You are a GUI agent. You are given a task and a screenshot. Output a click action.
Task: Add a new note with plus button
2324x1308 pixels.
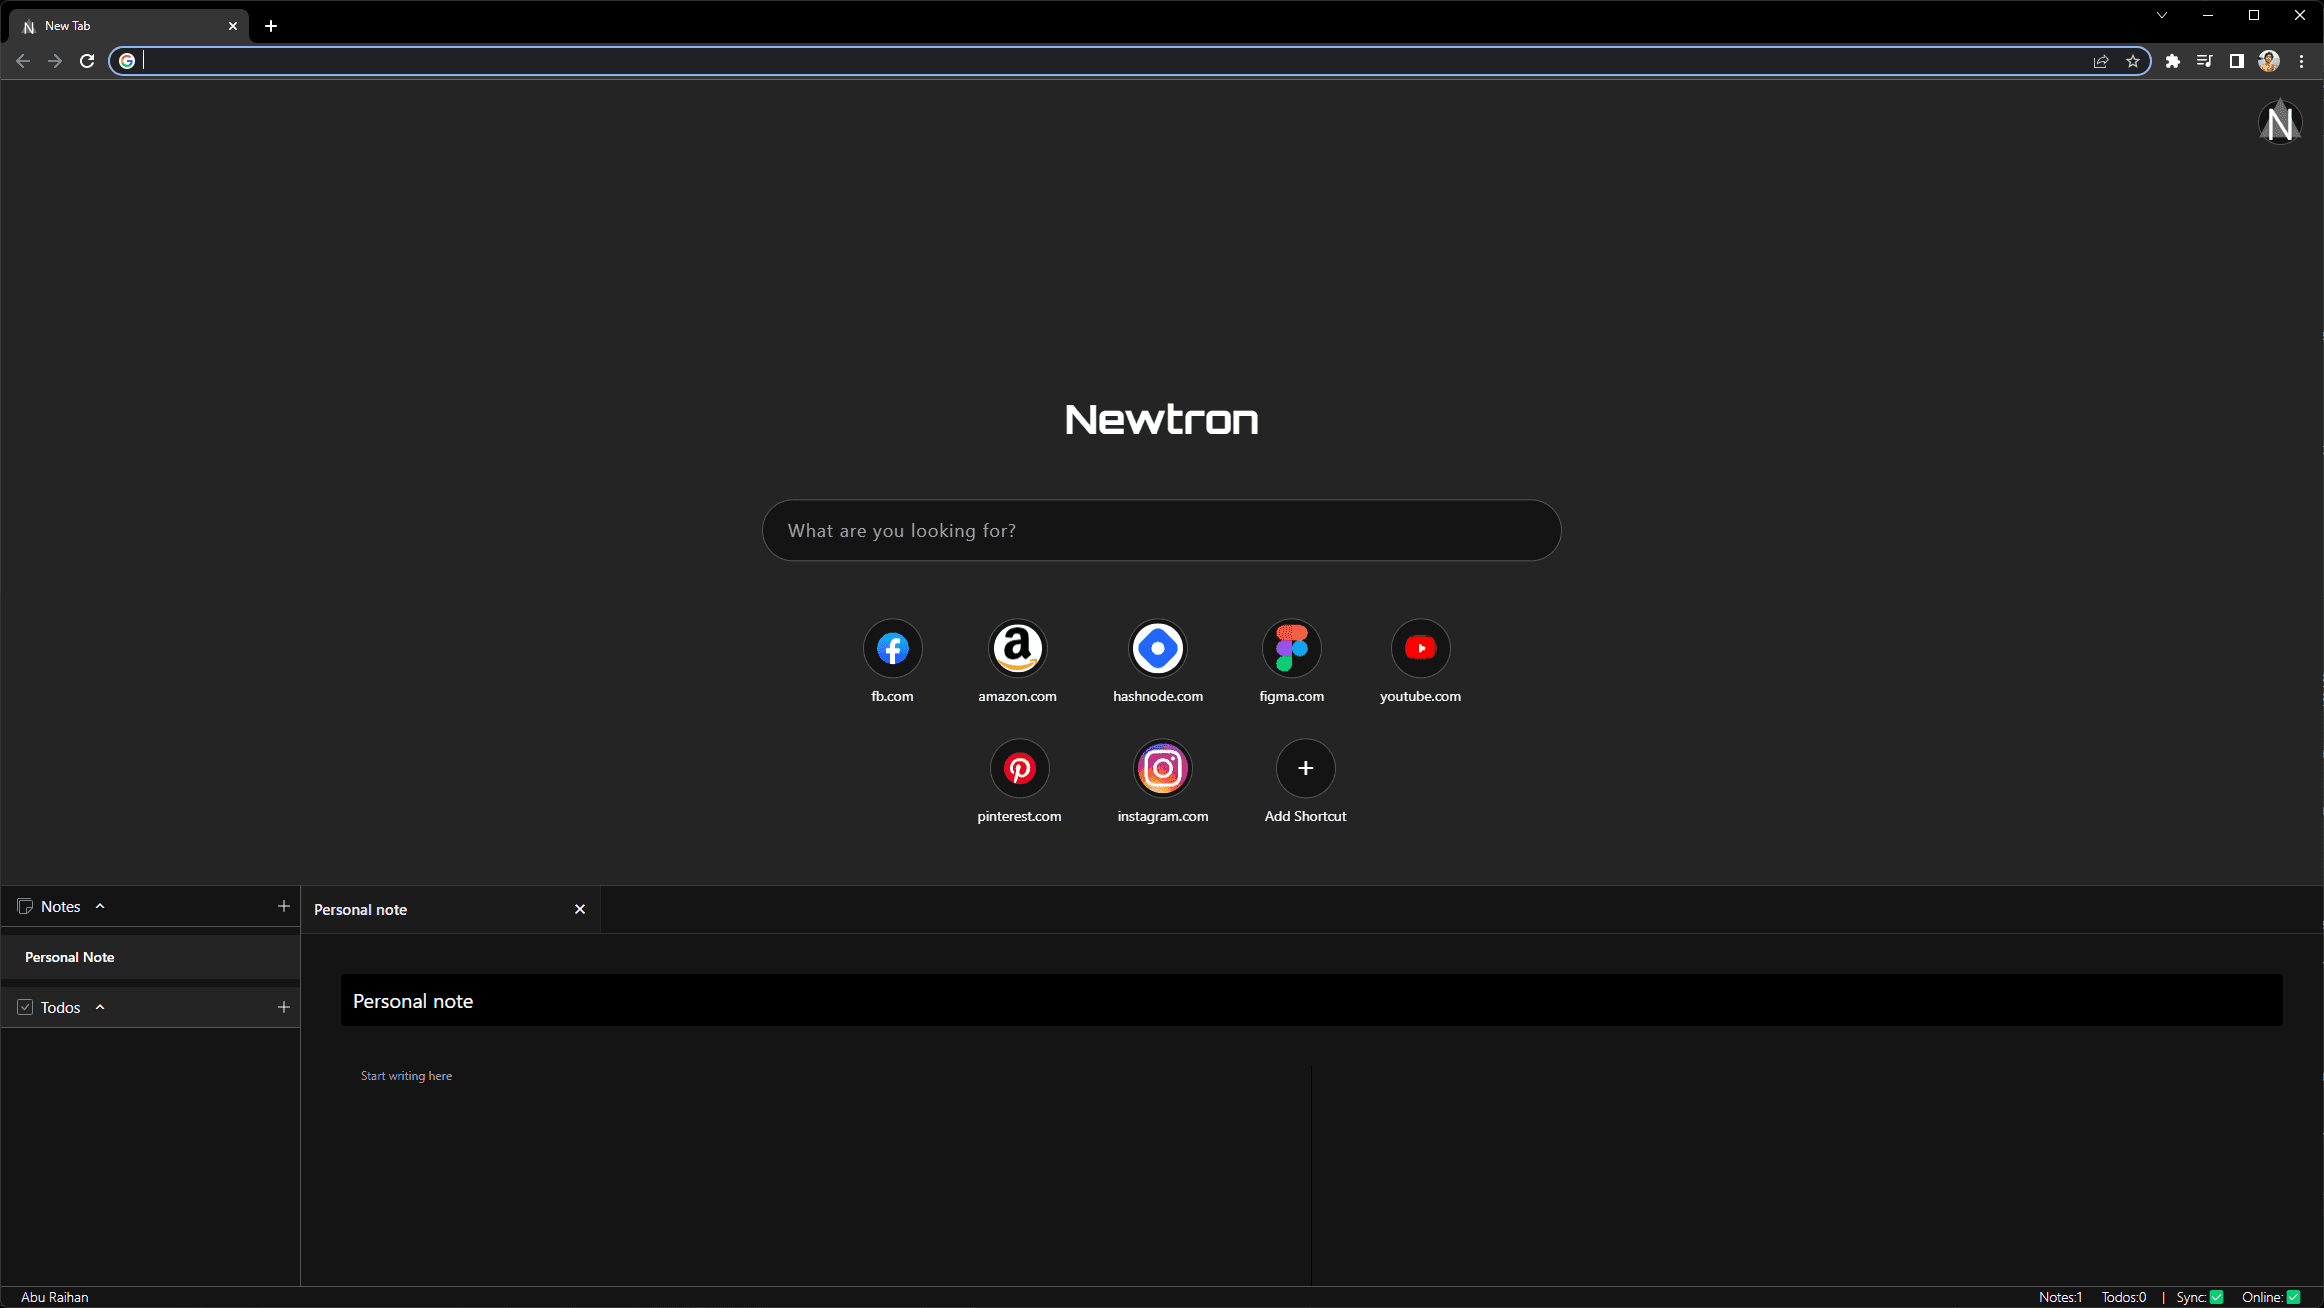pyautogui.click(x=284, y=906)
